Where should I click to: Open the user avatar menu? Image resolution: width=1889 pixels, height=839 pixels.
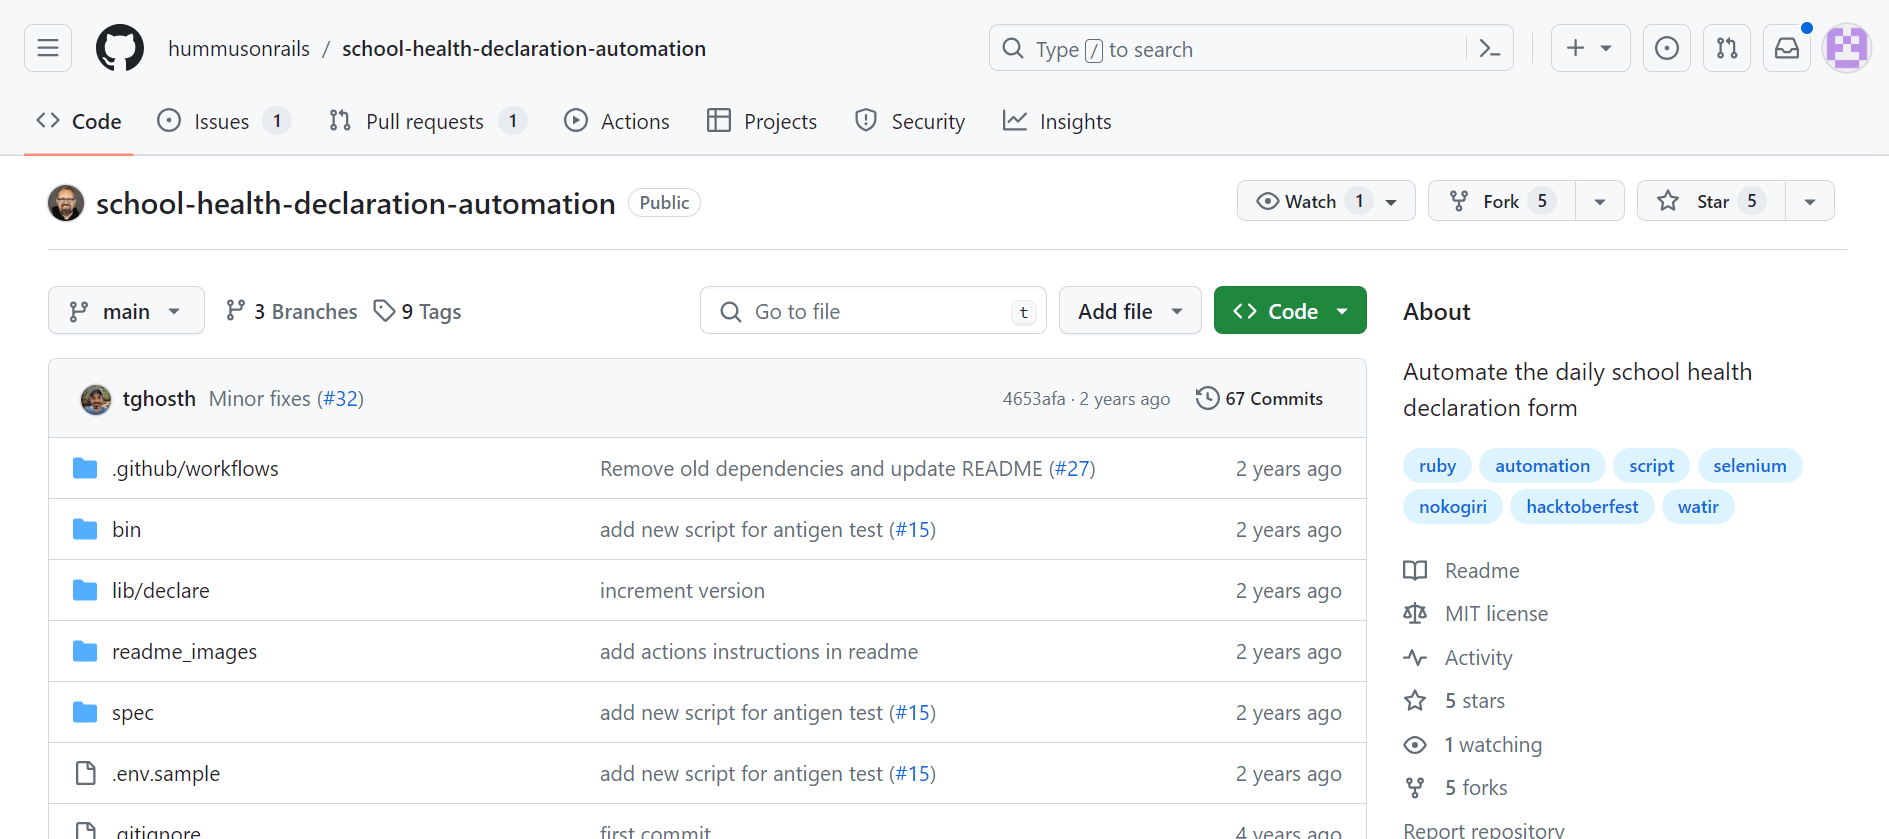click(1846, 48)
